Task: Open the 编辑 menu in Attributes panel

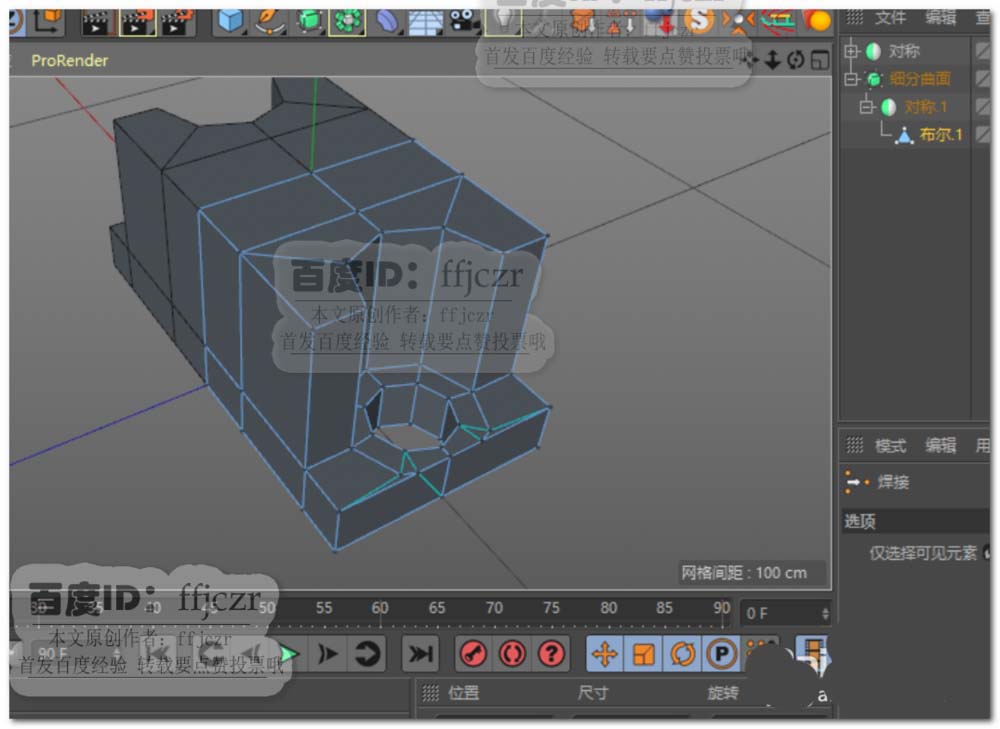Action: point(941,445)
